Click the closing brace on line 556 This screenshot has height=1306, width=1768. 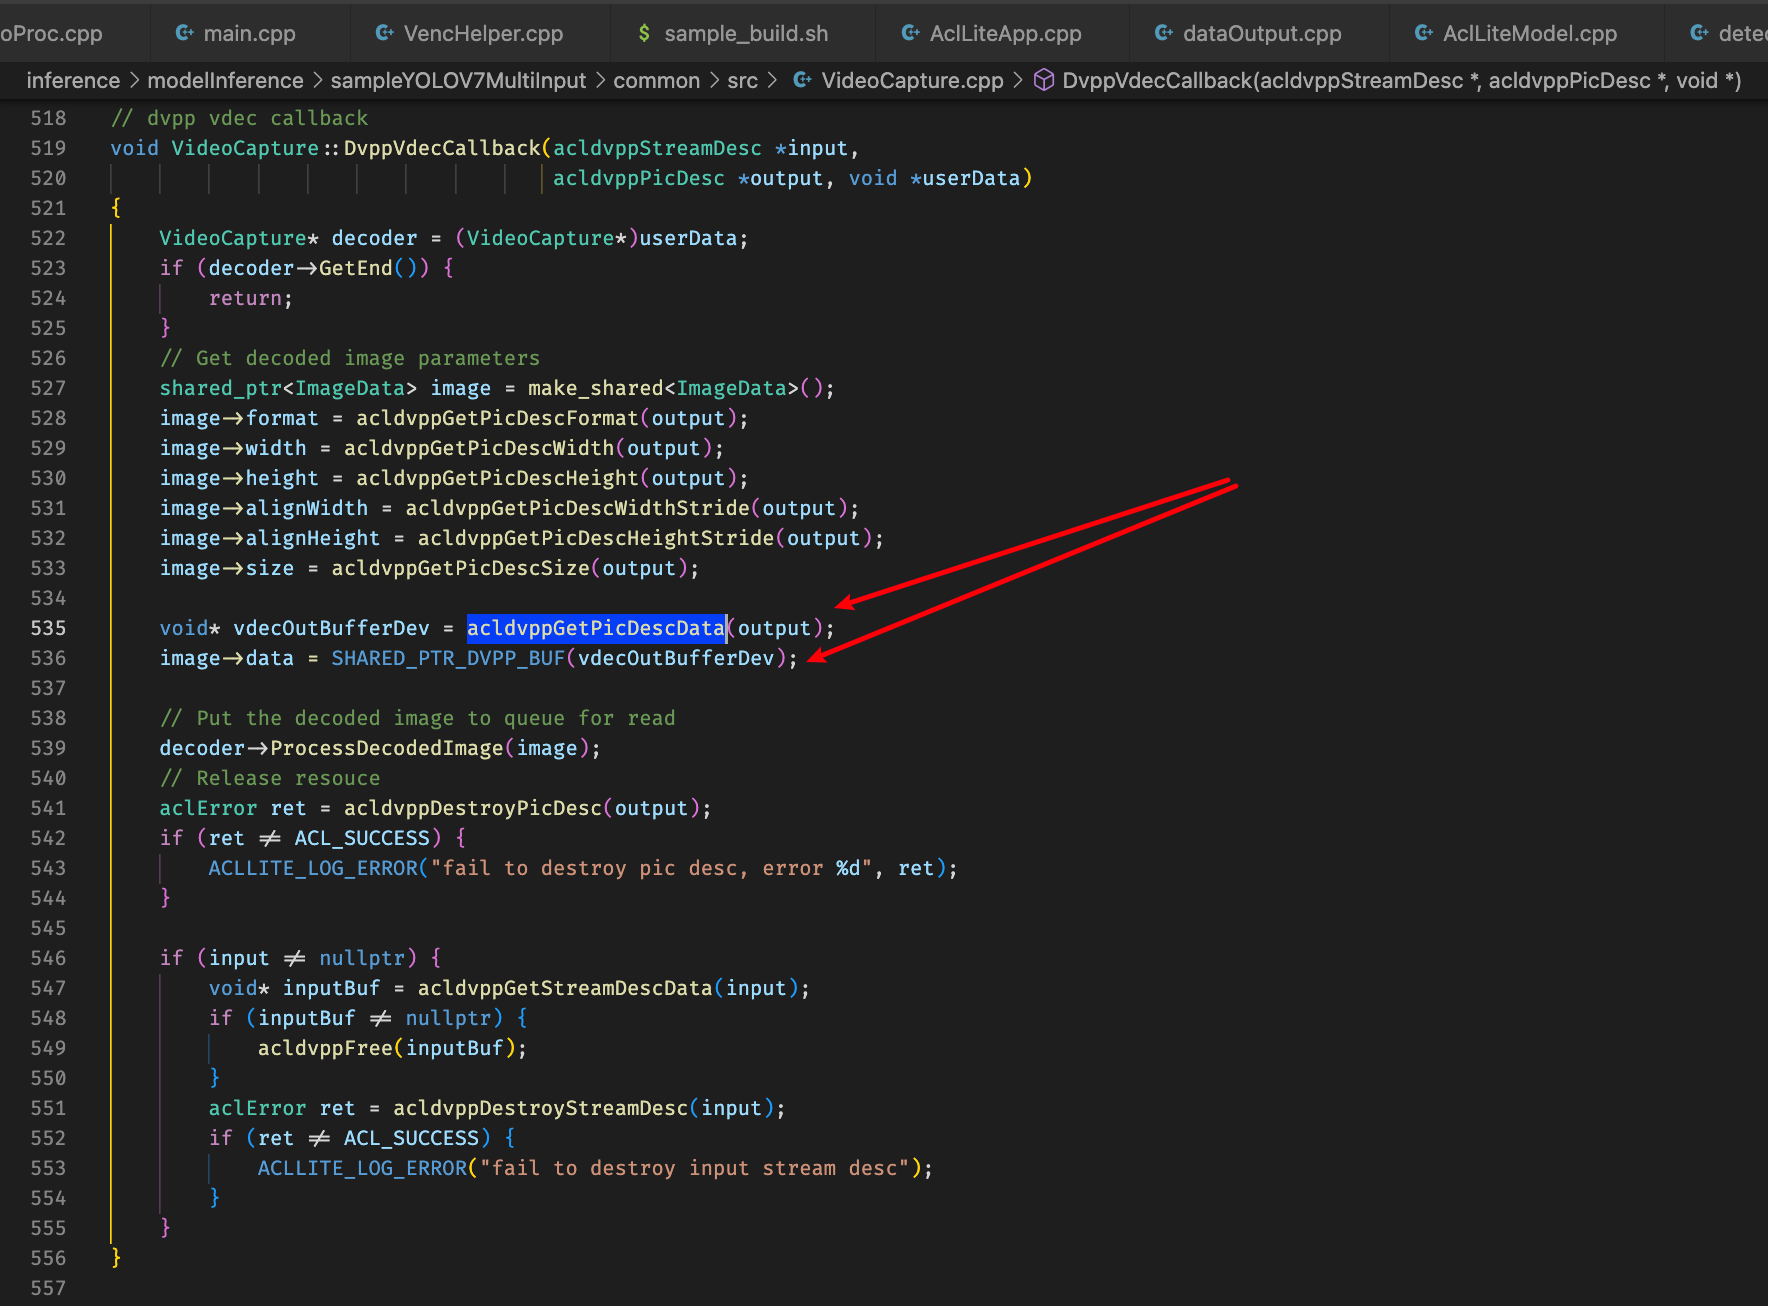pos(116,1257)
